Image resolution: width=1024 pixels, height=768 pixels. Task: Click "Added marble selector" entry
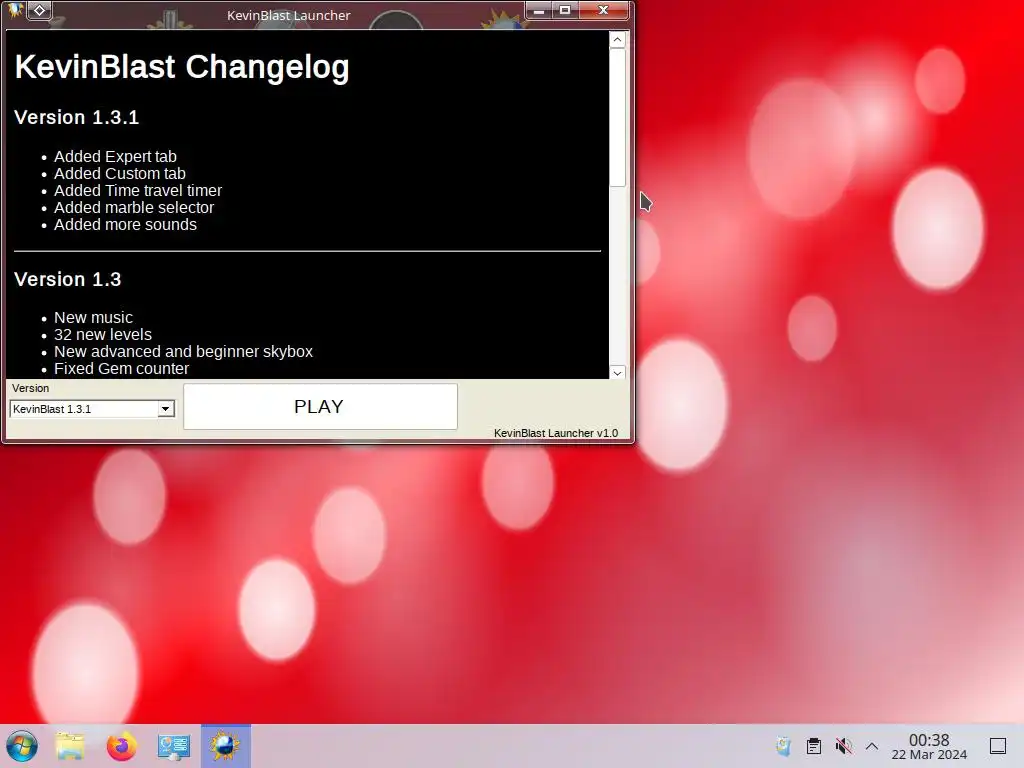tap(134, 208)
